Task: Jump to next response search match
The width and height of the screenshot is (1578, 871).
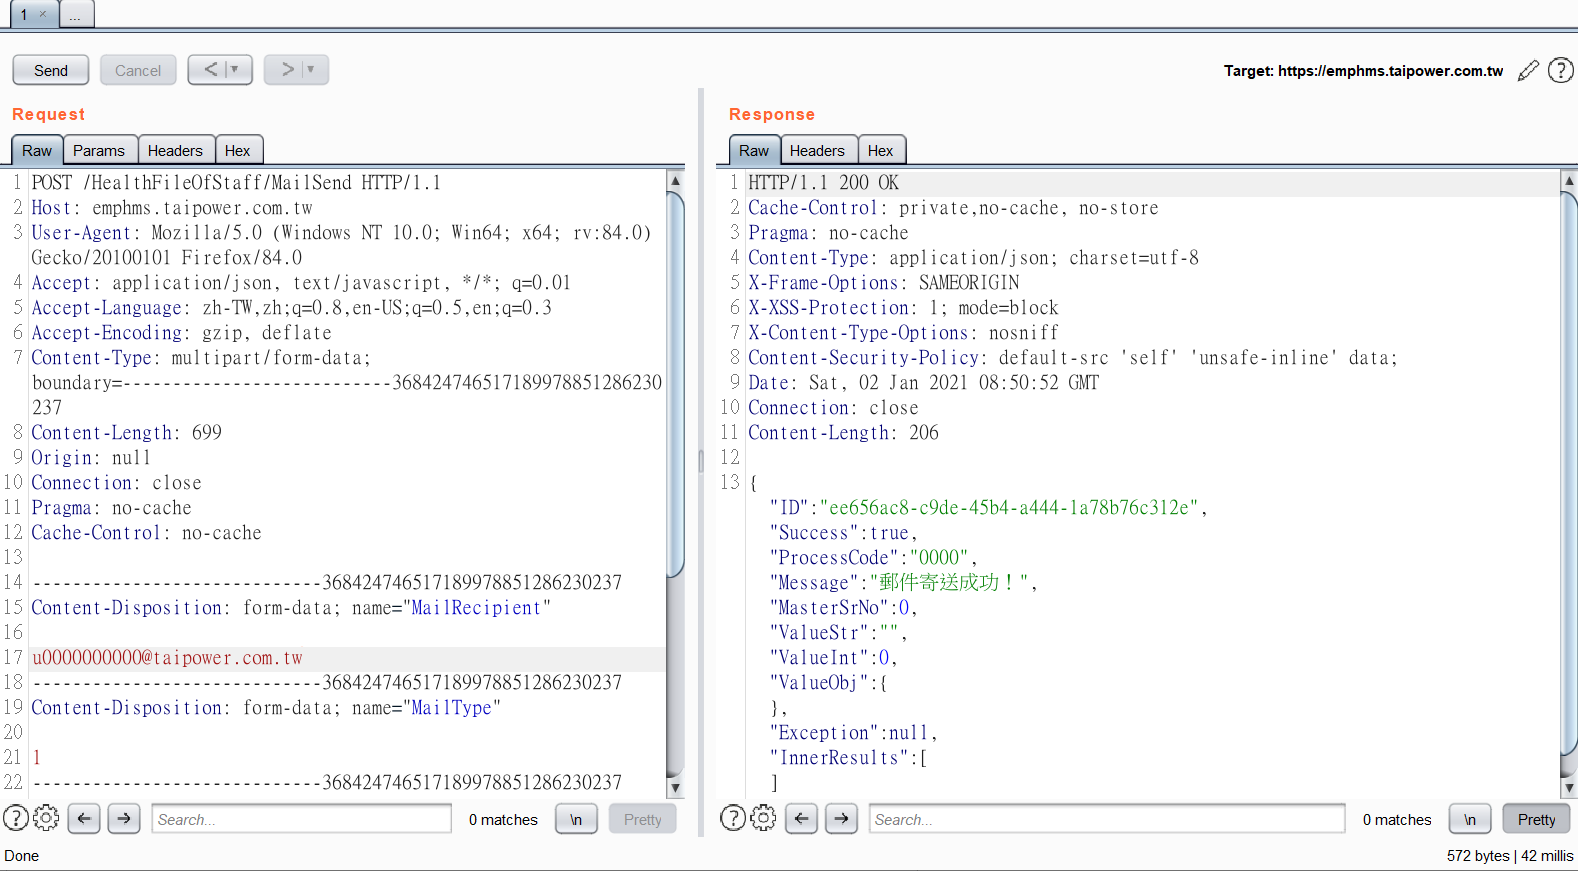Action: pyautogui.click(x=842, y=818)
